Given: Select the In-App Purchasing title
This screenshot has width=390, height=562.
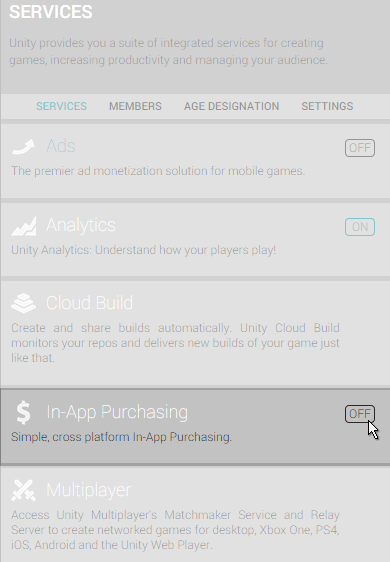Looking at the screenshot, I should [117, 412].
